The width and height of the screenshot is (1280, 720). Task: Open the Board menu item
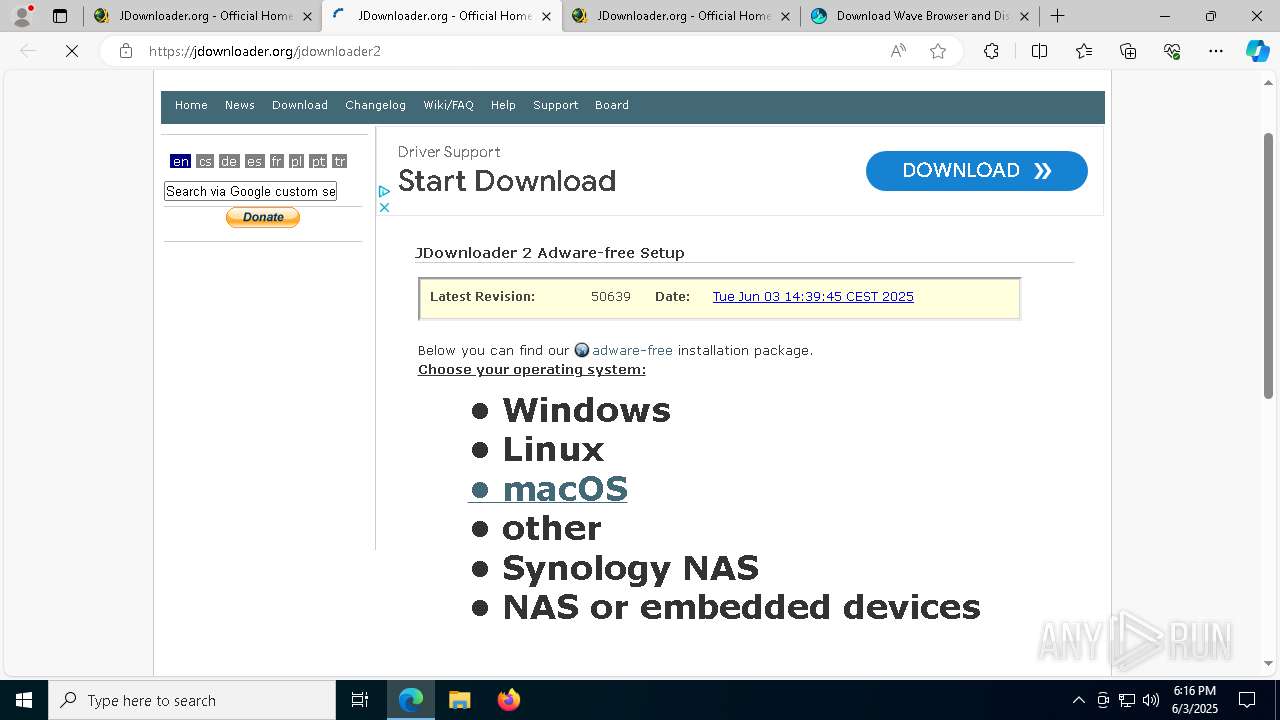pos(612,105)
